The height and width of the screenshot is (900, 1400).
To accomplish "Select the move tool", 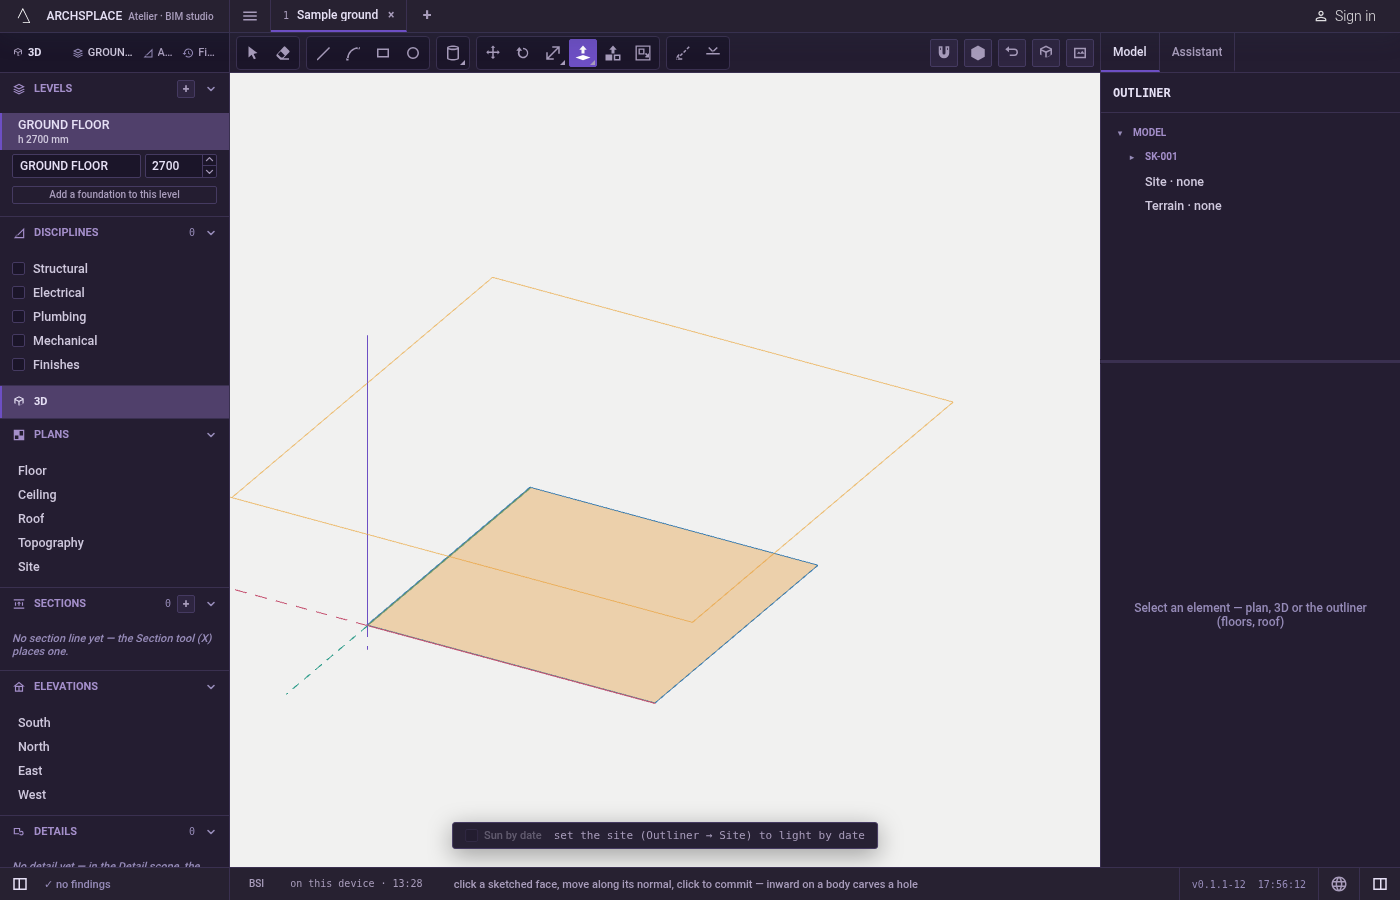I will [x=493, y=53].
